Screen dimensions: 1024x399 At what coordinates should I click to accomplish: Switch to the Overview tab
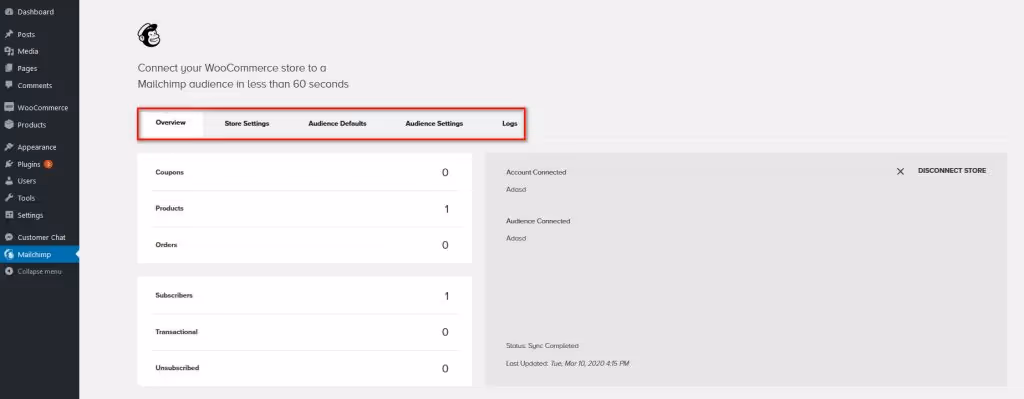point(170,123)
